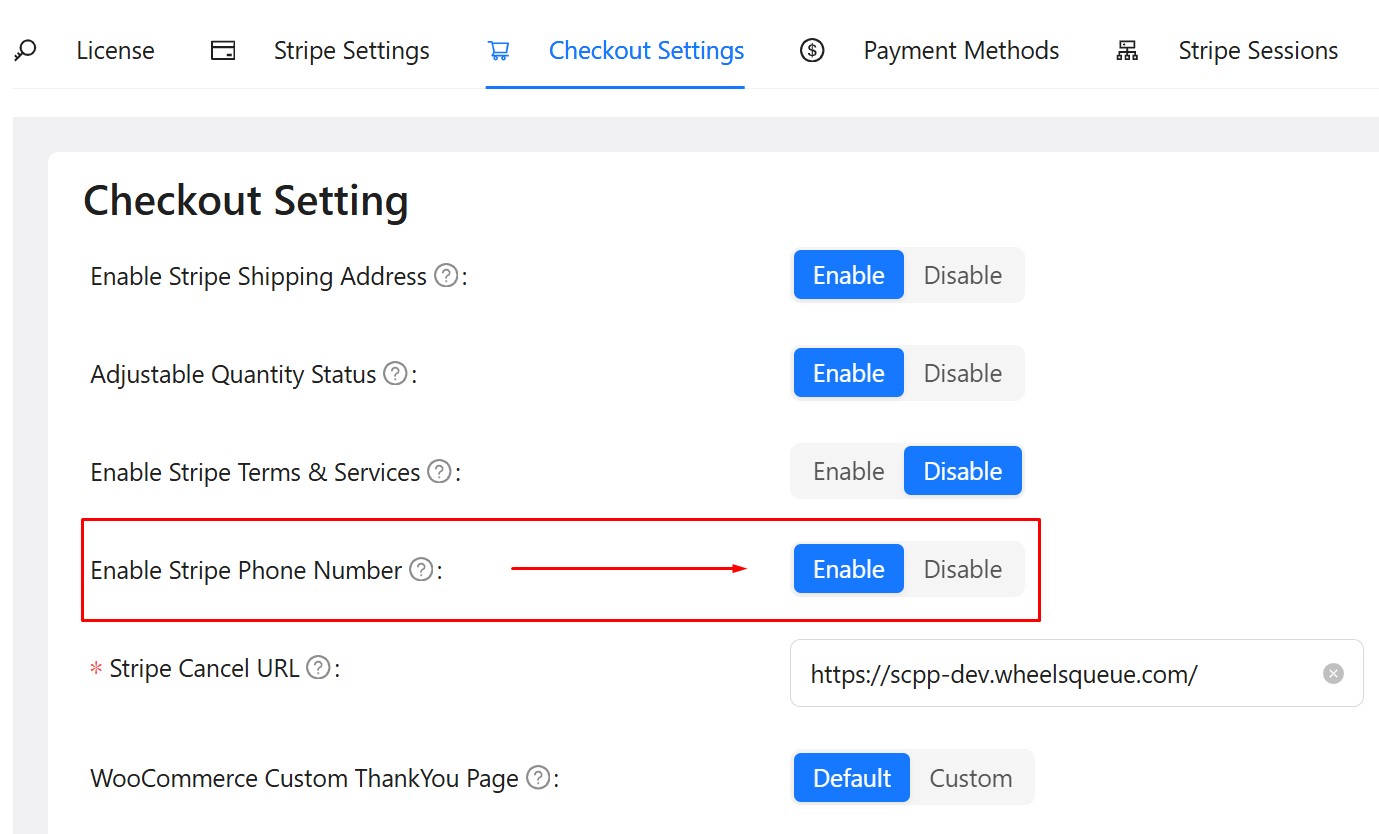This screenshot has height=834, width=1379.
Task: Click help icon beside WooCommerce Custom ThankYou Page
Action: (x=538, y=777)
